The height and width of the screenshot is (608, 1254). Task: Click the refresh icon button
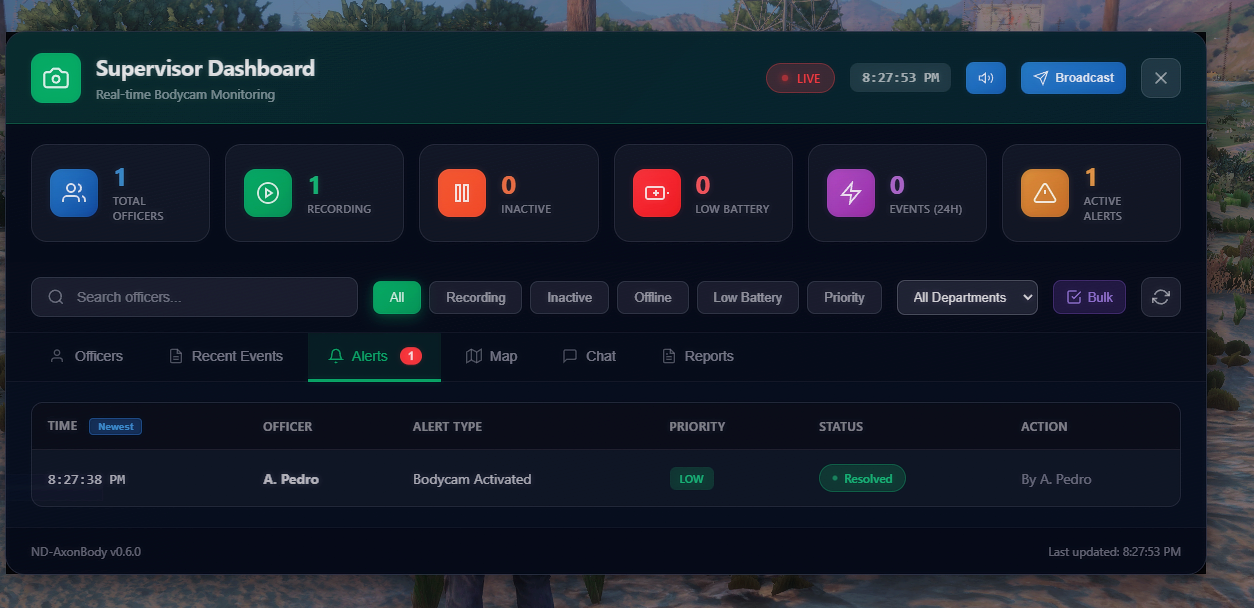click(x=1160, y=297)
